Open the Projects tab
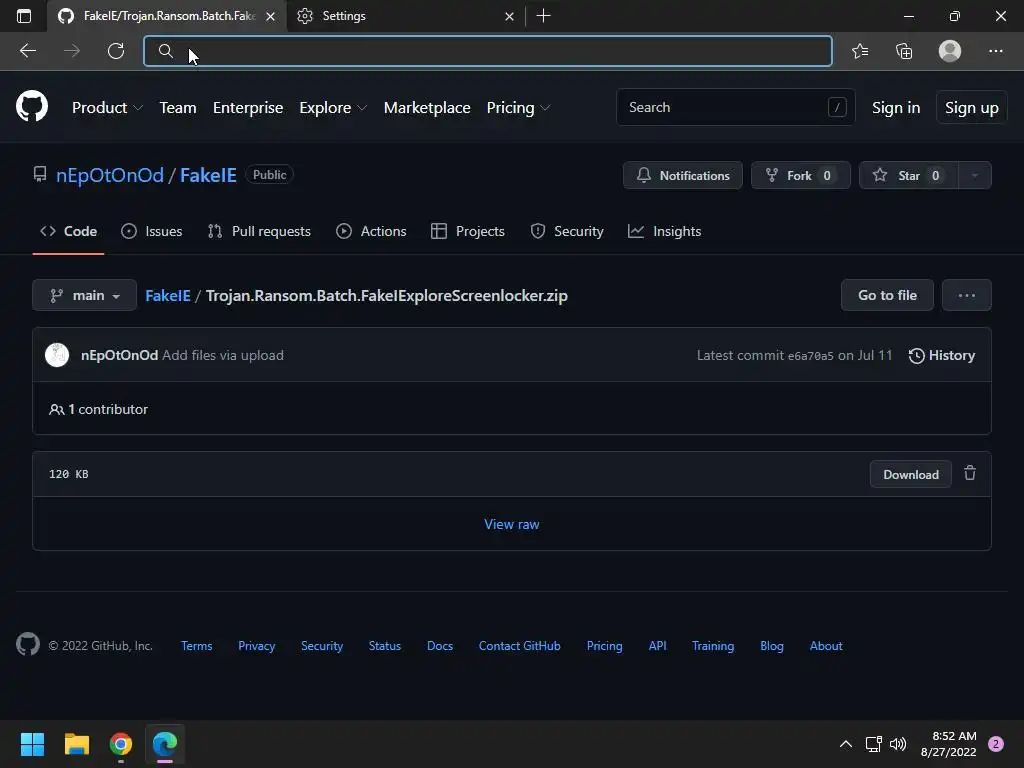This screenshot has width=1024, height=768. pos(468,231)
